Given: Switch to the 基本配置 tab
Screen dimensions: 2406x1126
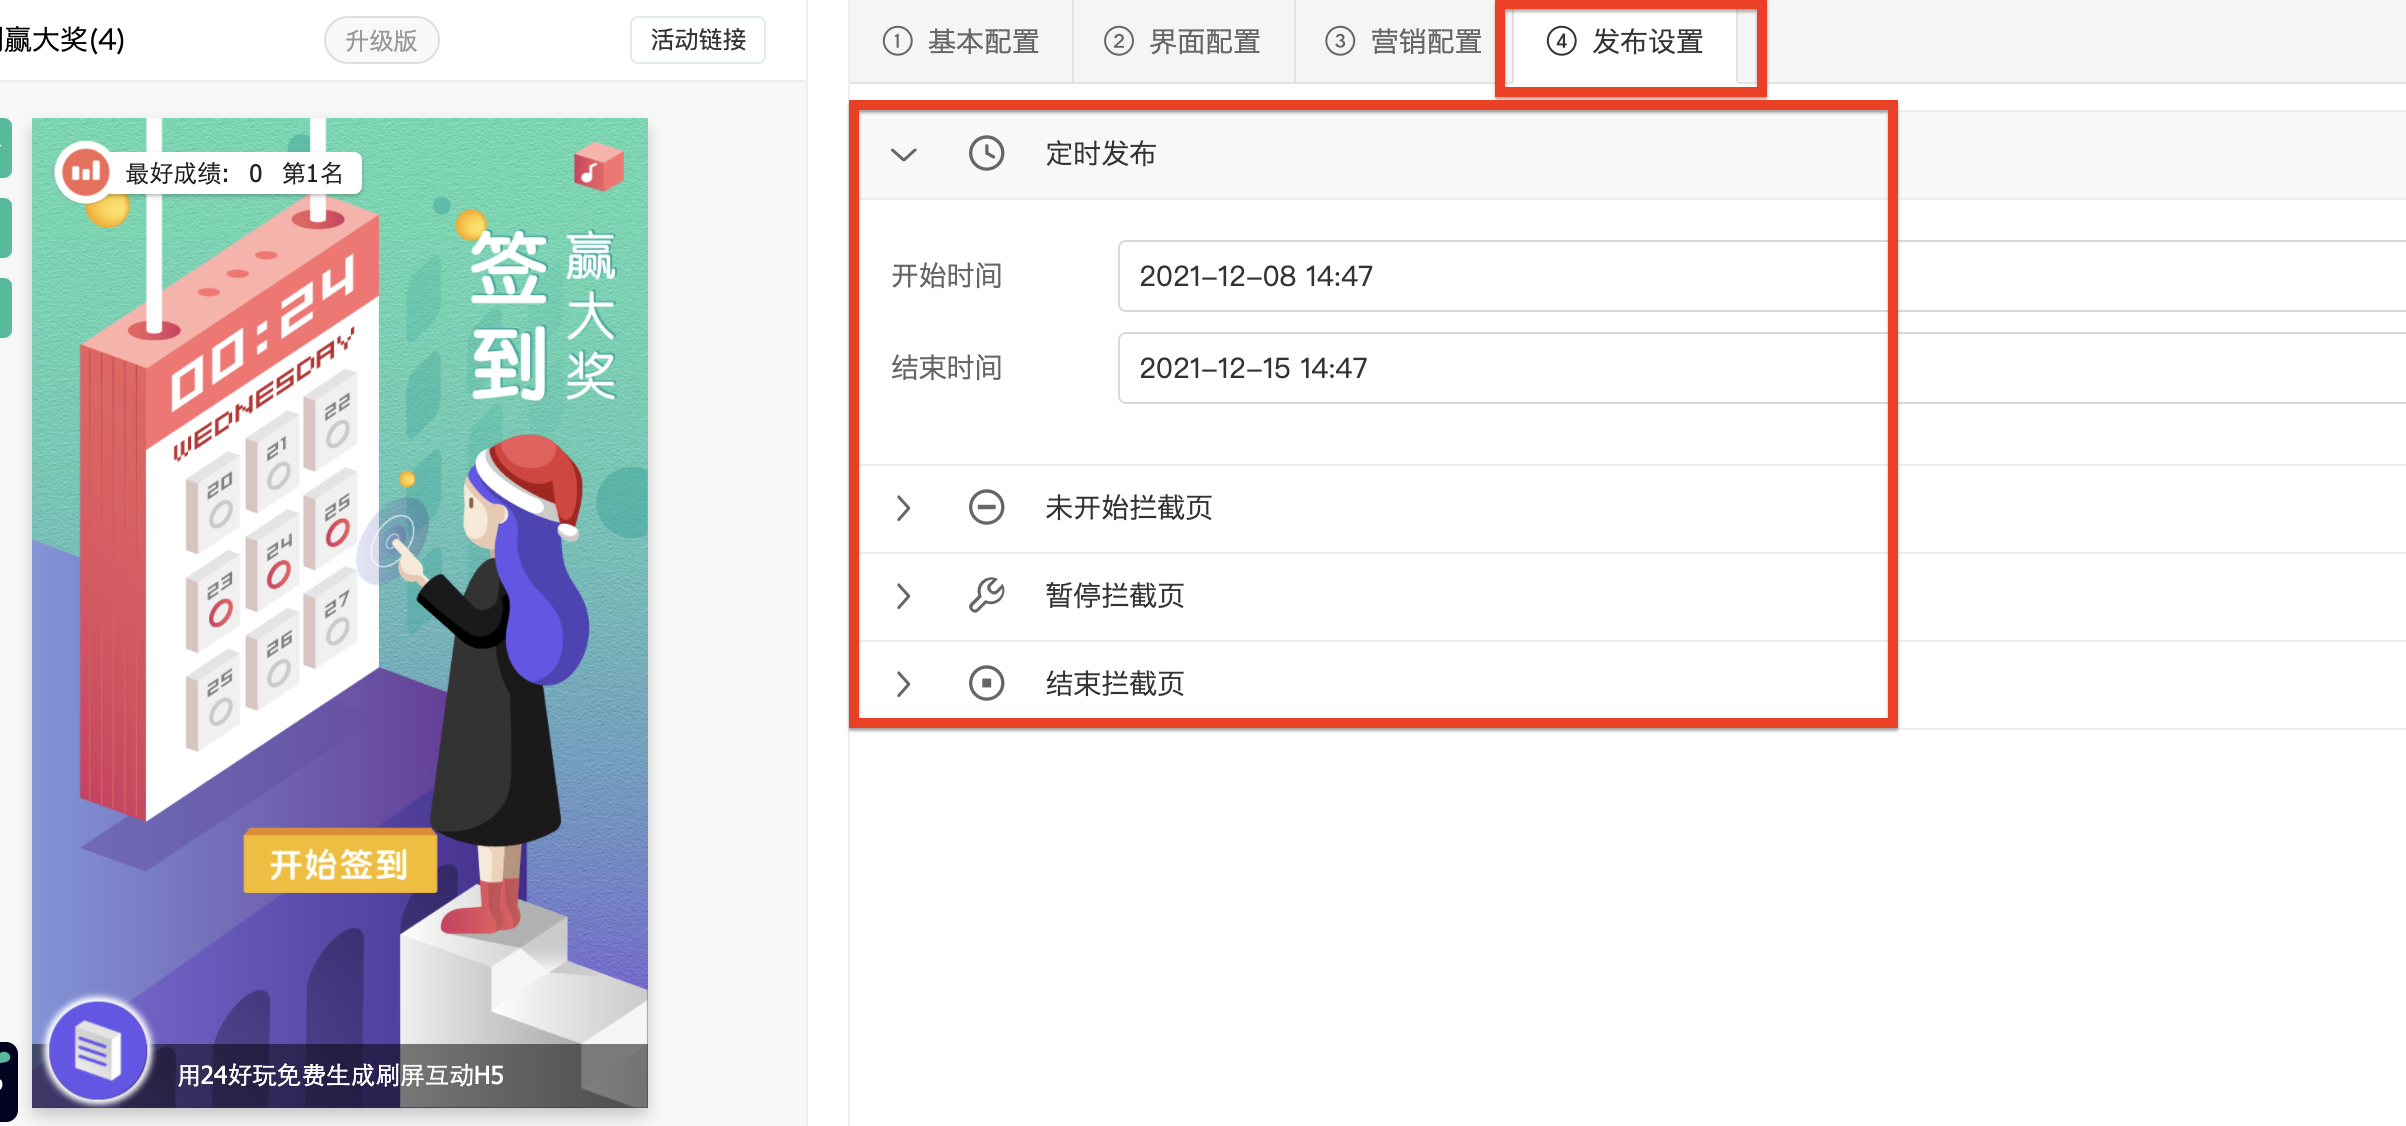Looking at the screenshot, I should (961, 41).
